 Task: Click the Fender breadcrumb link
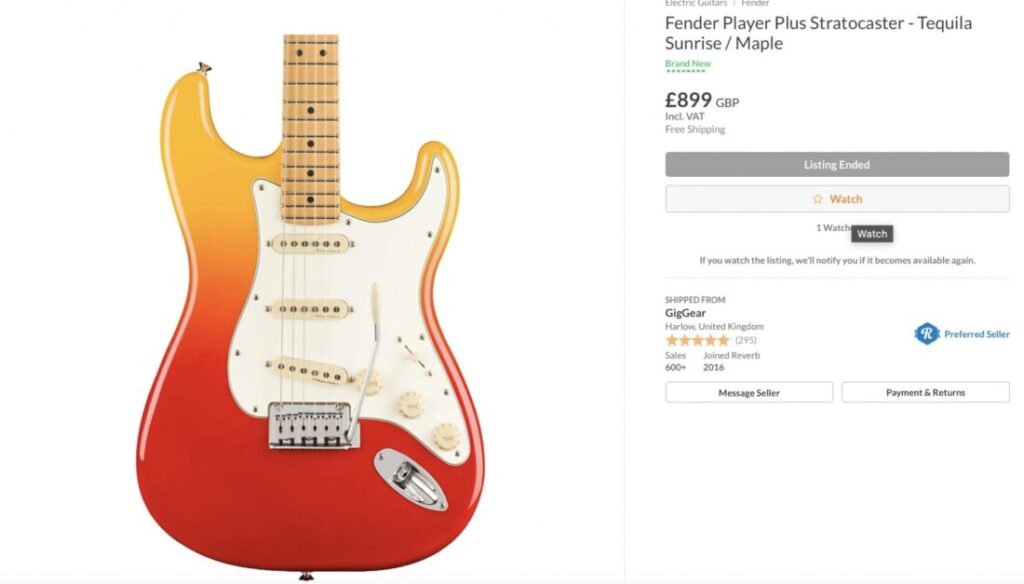[755, 3]
